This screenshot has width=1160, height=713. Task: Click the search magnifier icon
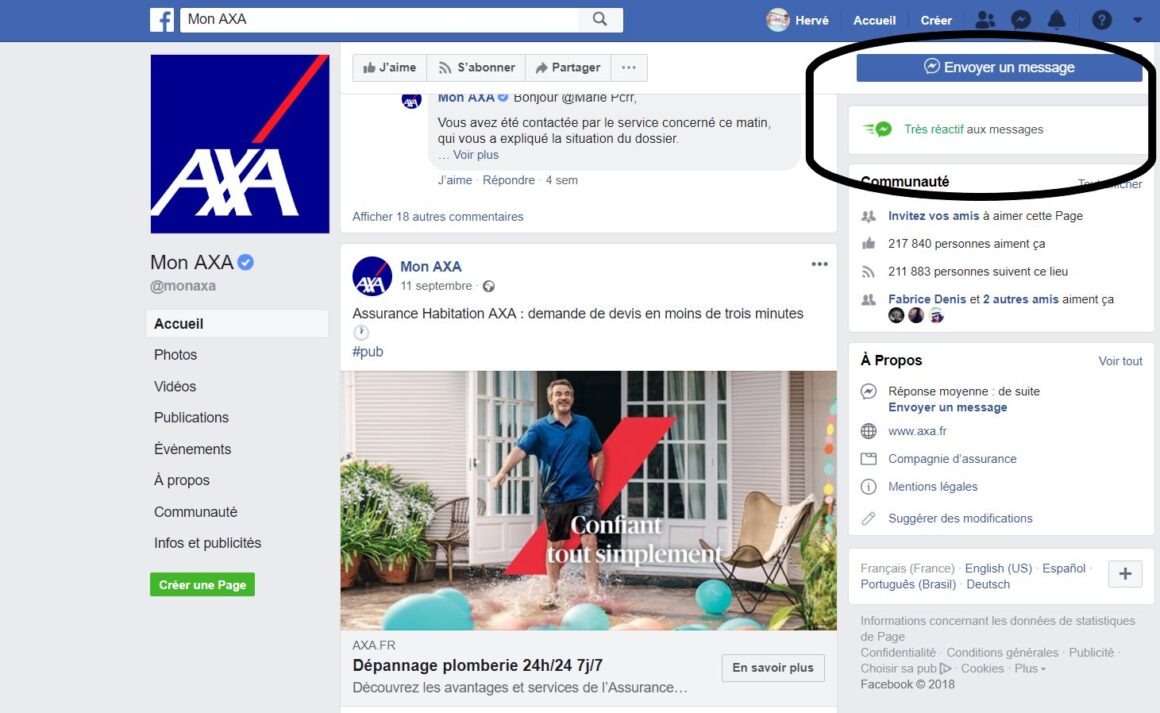[599, 19]
